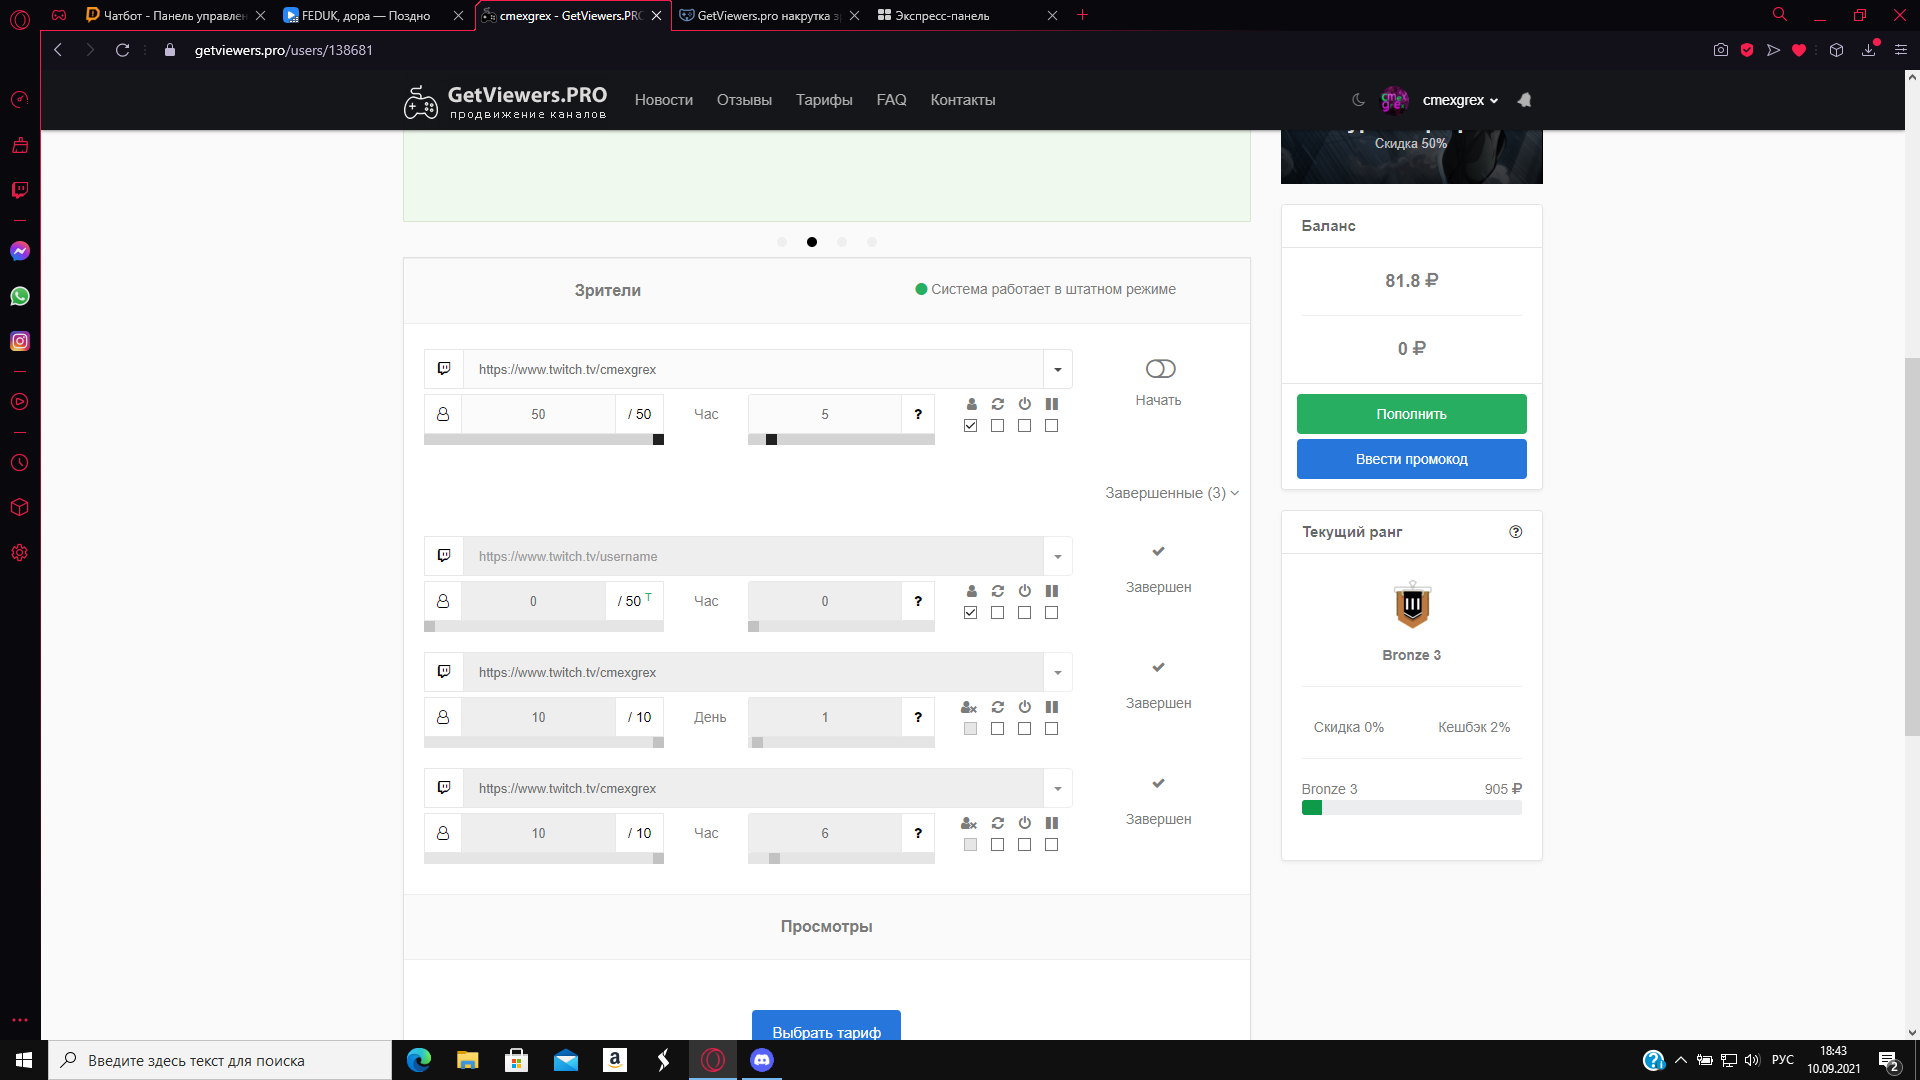Viewport: 1920px width, 1080px height.
Task: Open new browser tab with plus
Action: point(1082,15)
